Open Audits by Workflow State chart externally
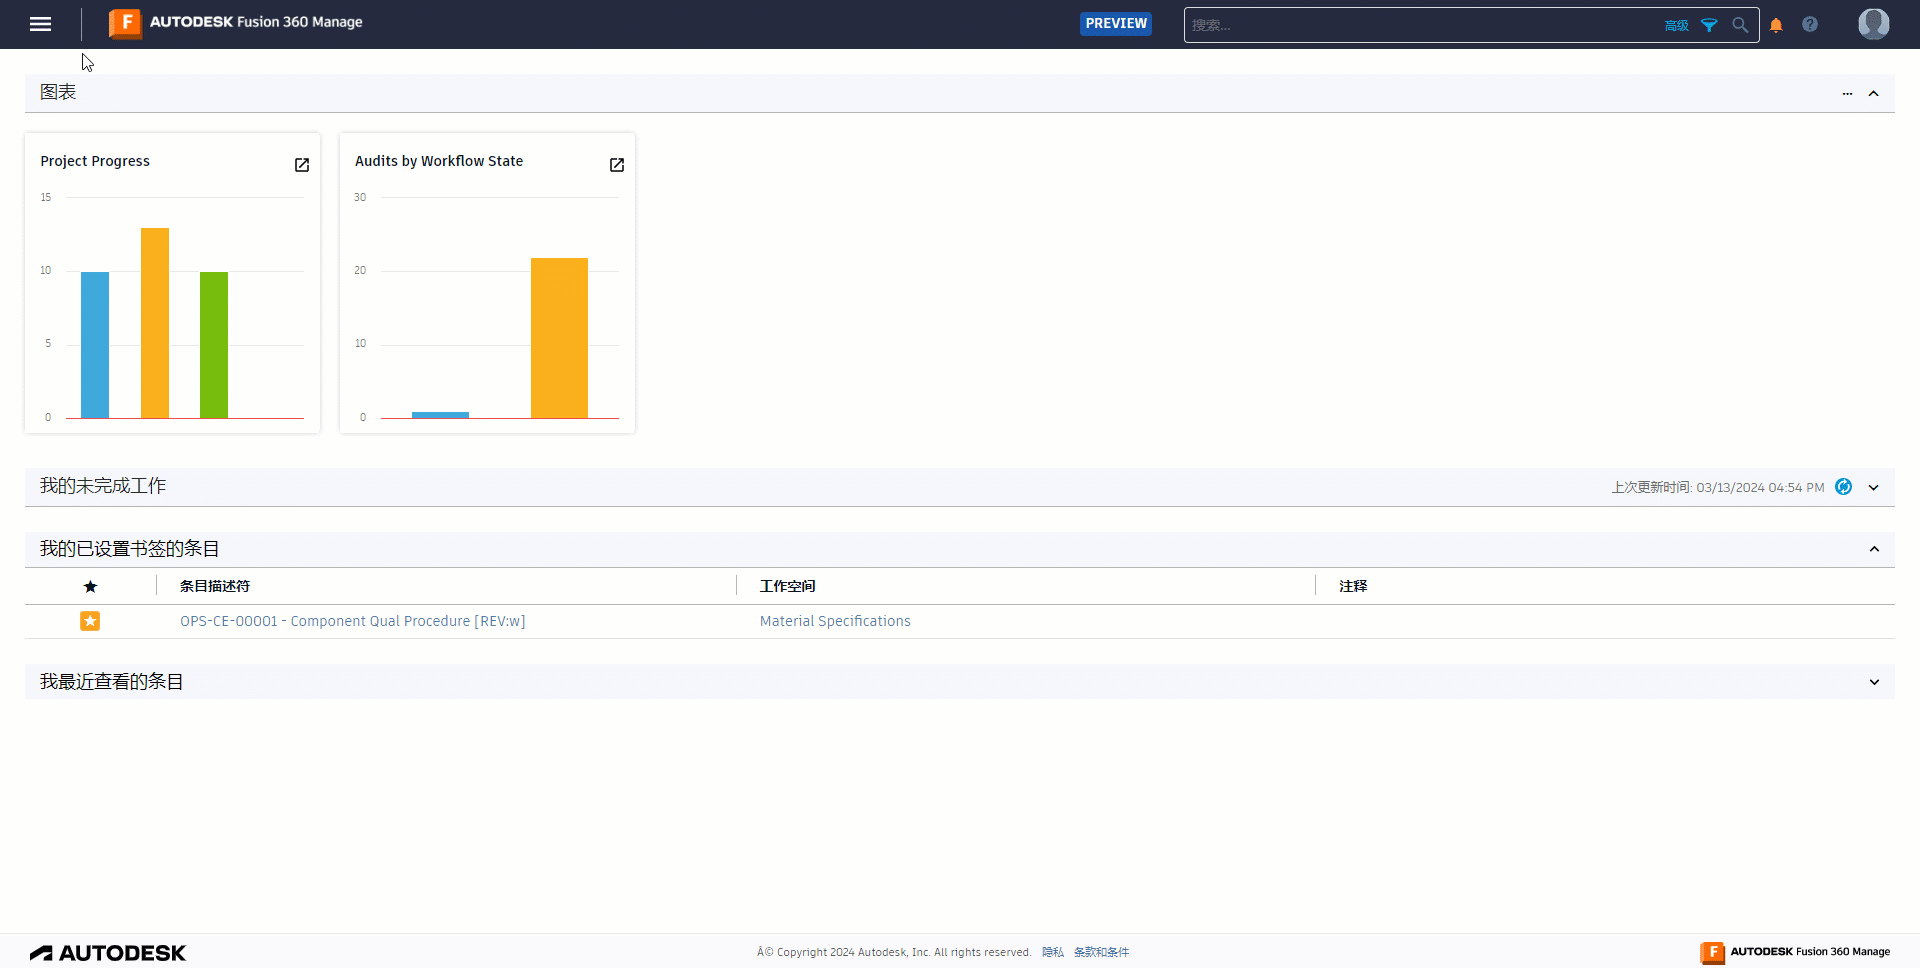This screenshot has width=1920, height=968. point(617,165)
